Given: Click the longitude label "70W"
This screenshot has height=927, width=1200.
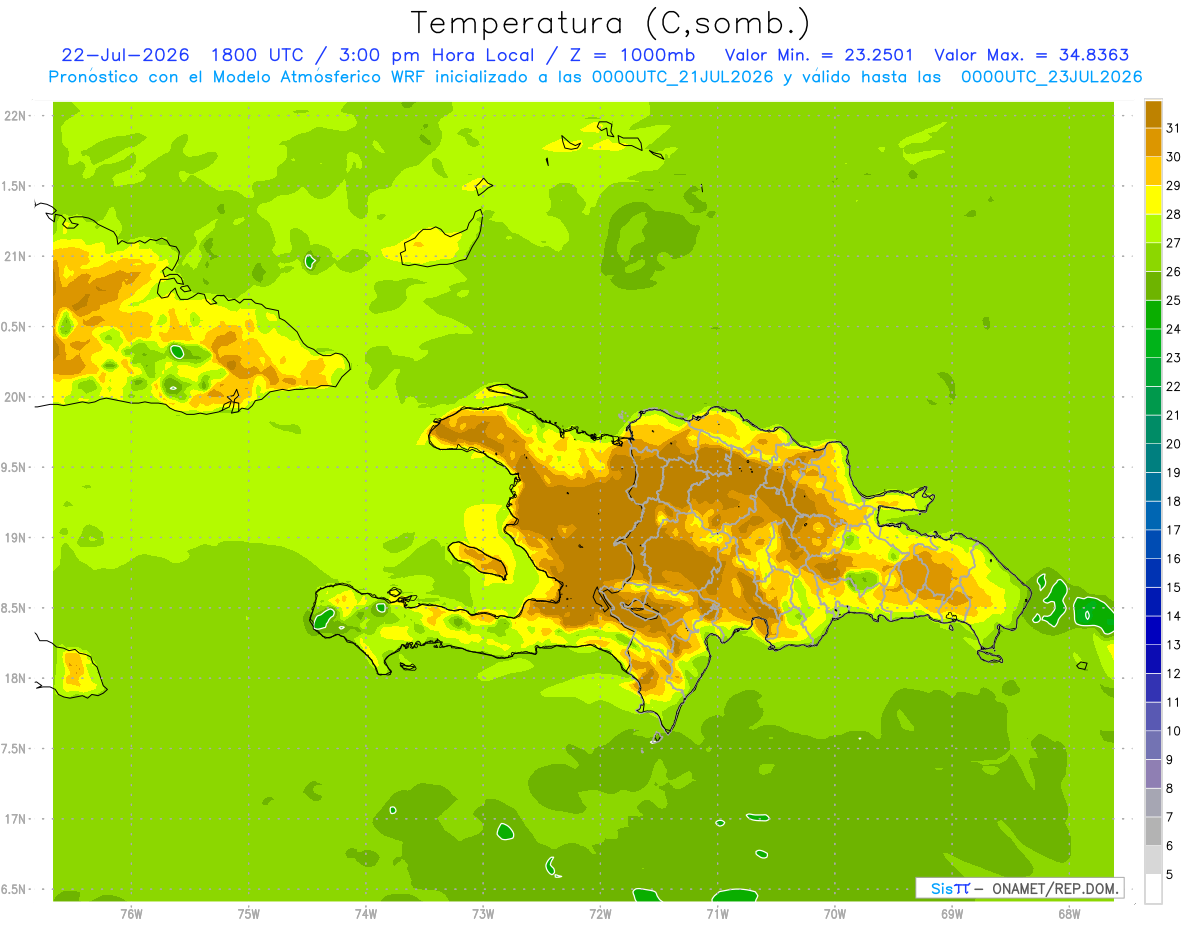Looking at the screenshot, I should coord(834,914).
